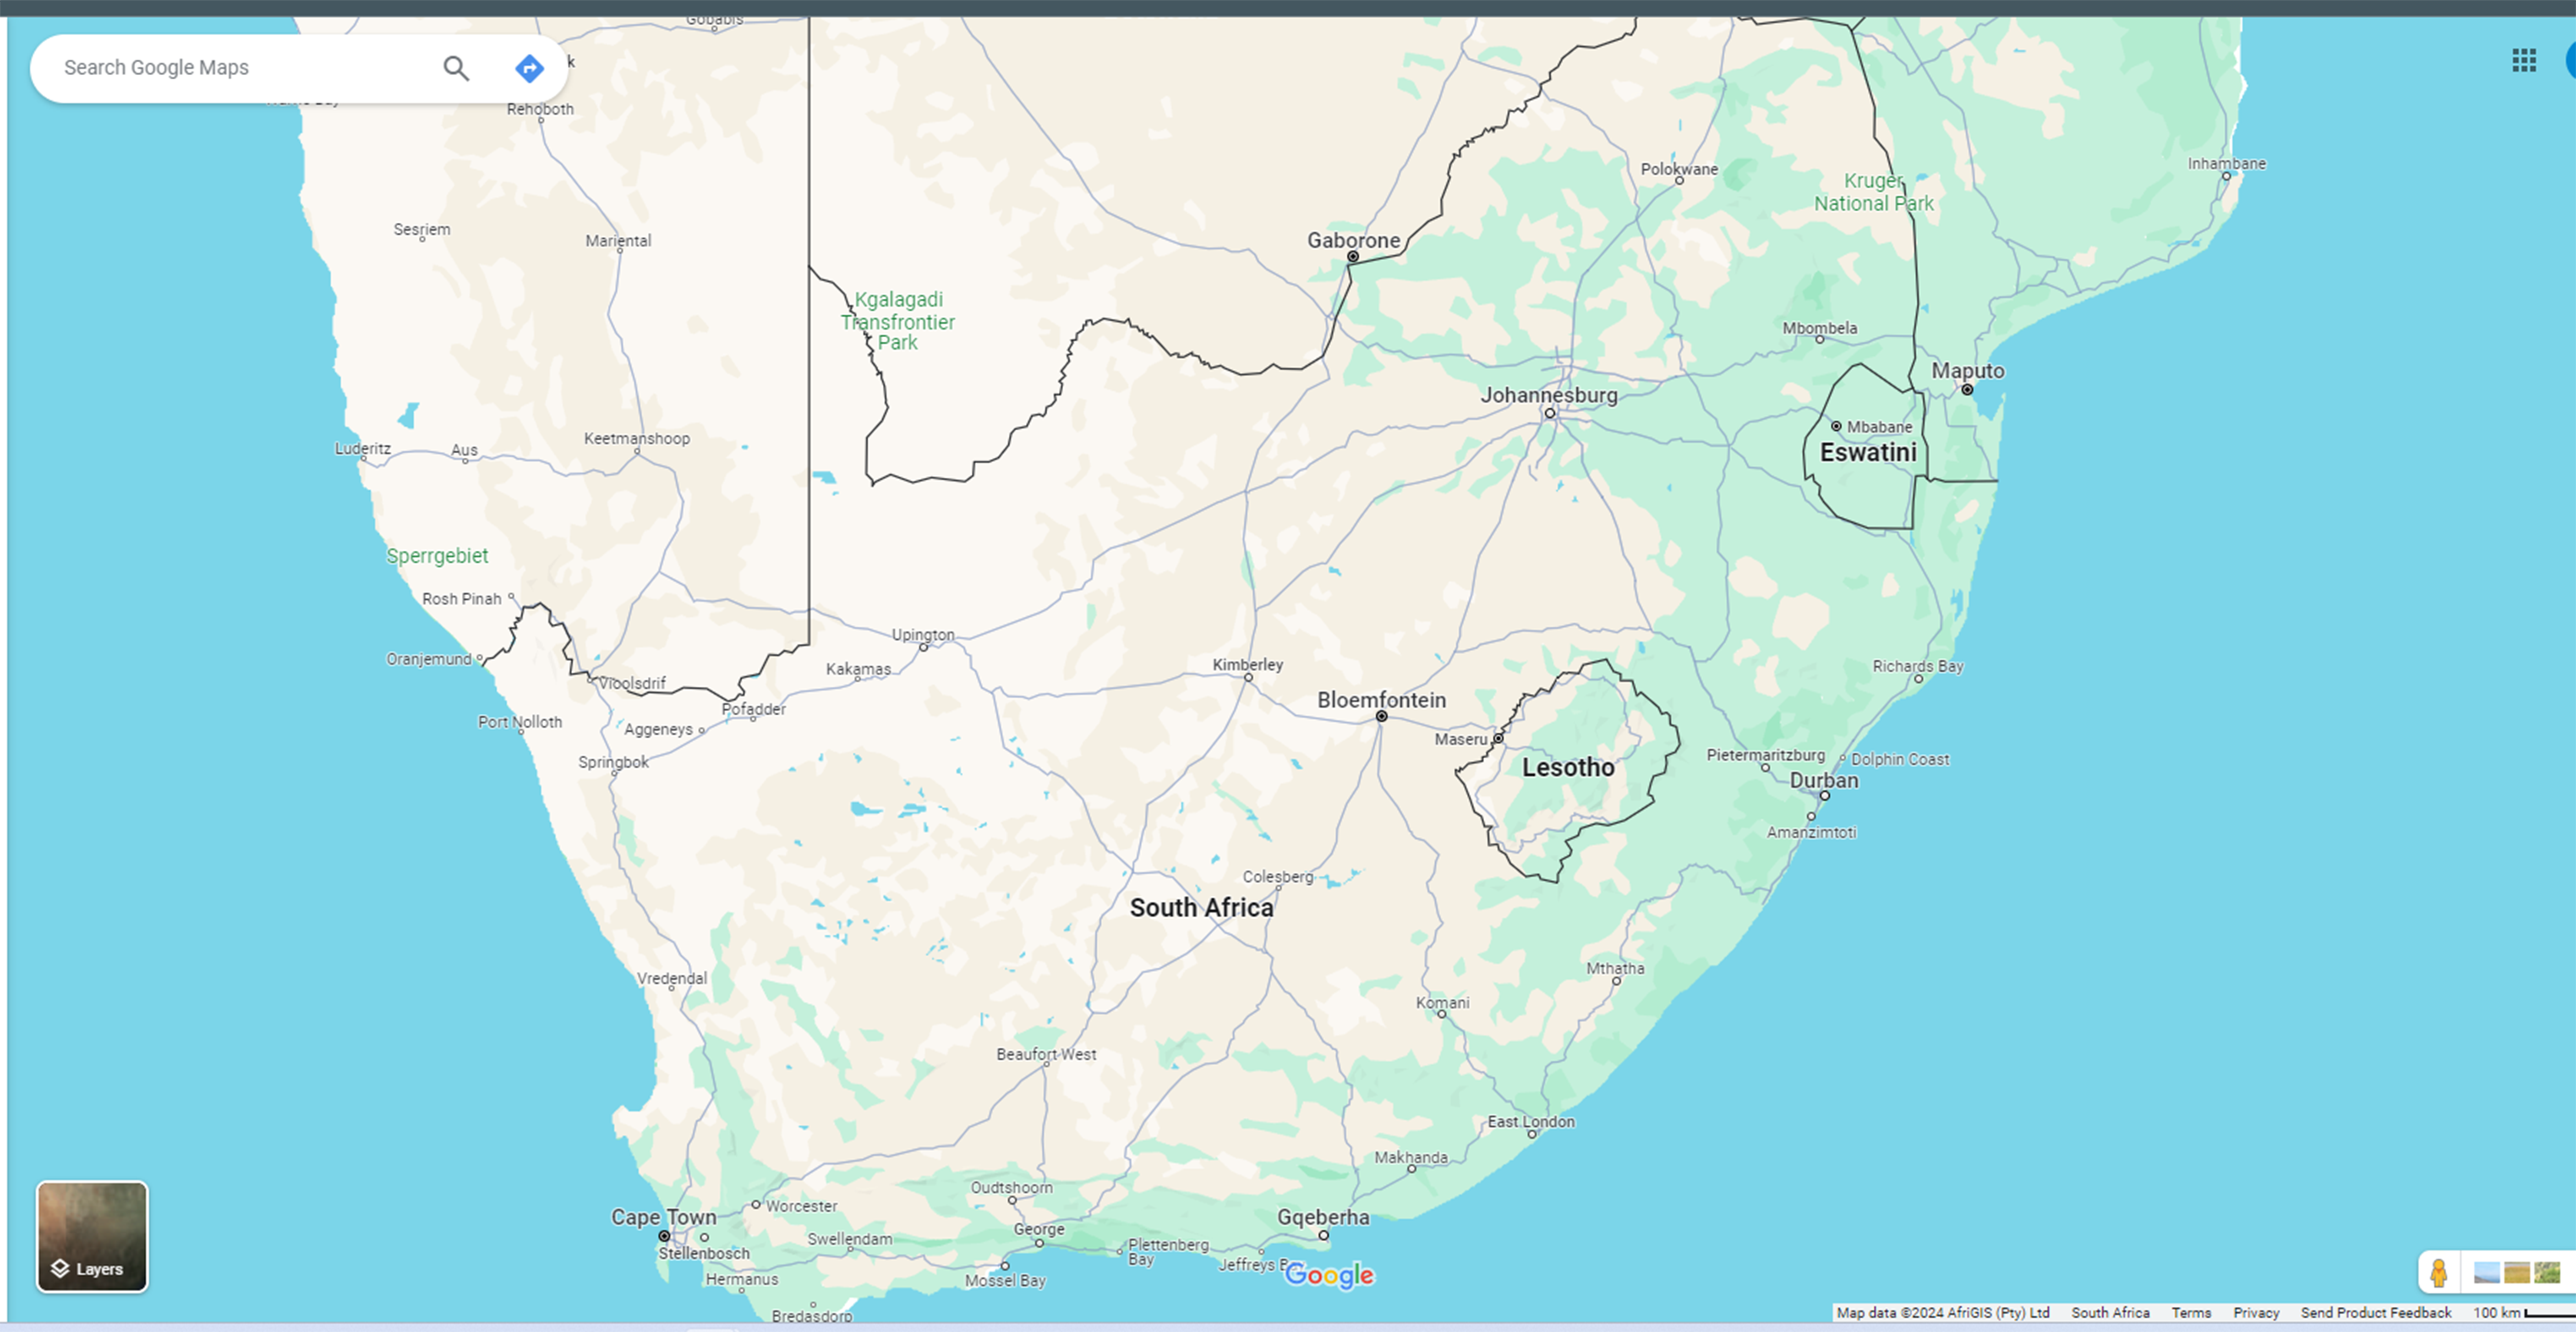The image size is (2576, 1332).
Task: Click the Kruger National Park label
Action: tap(1873, 192)
